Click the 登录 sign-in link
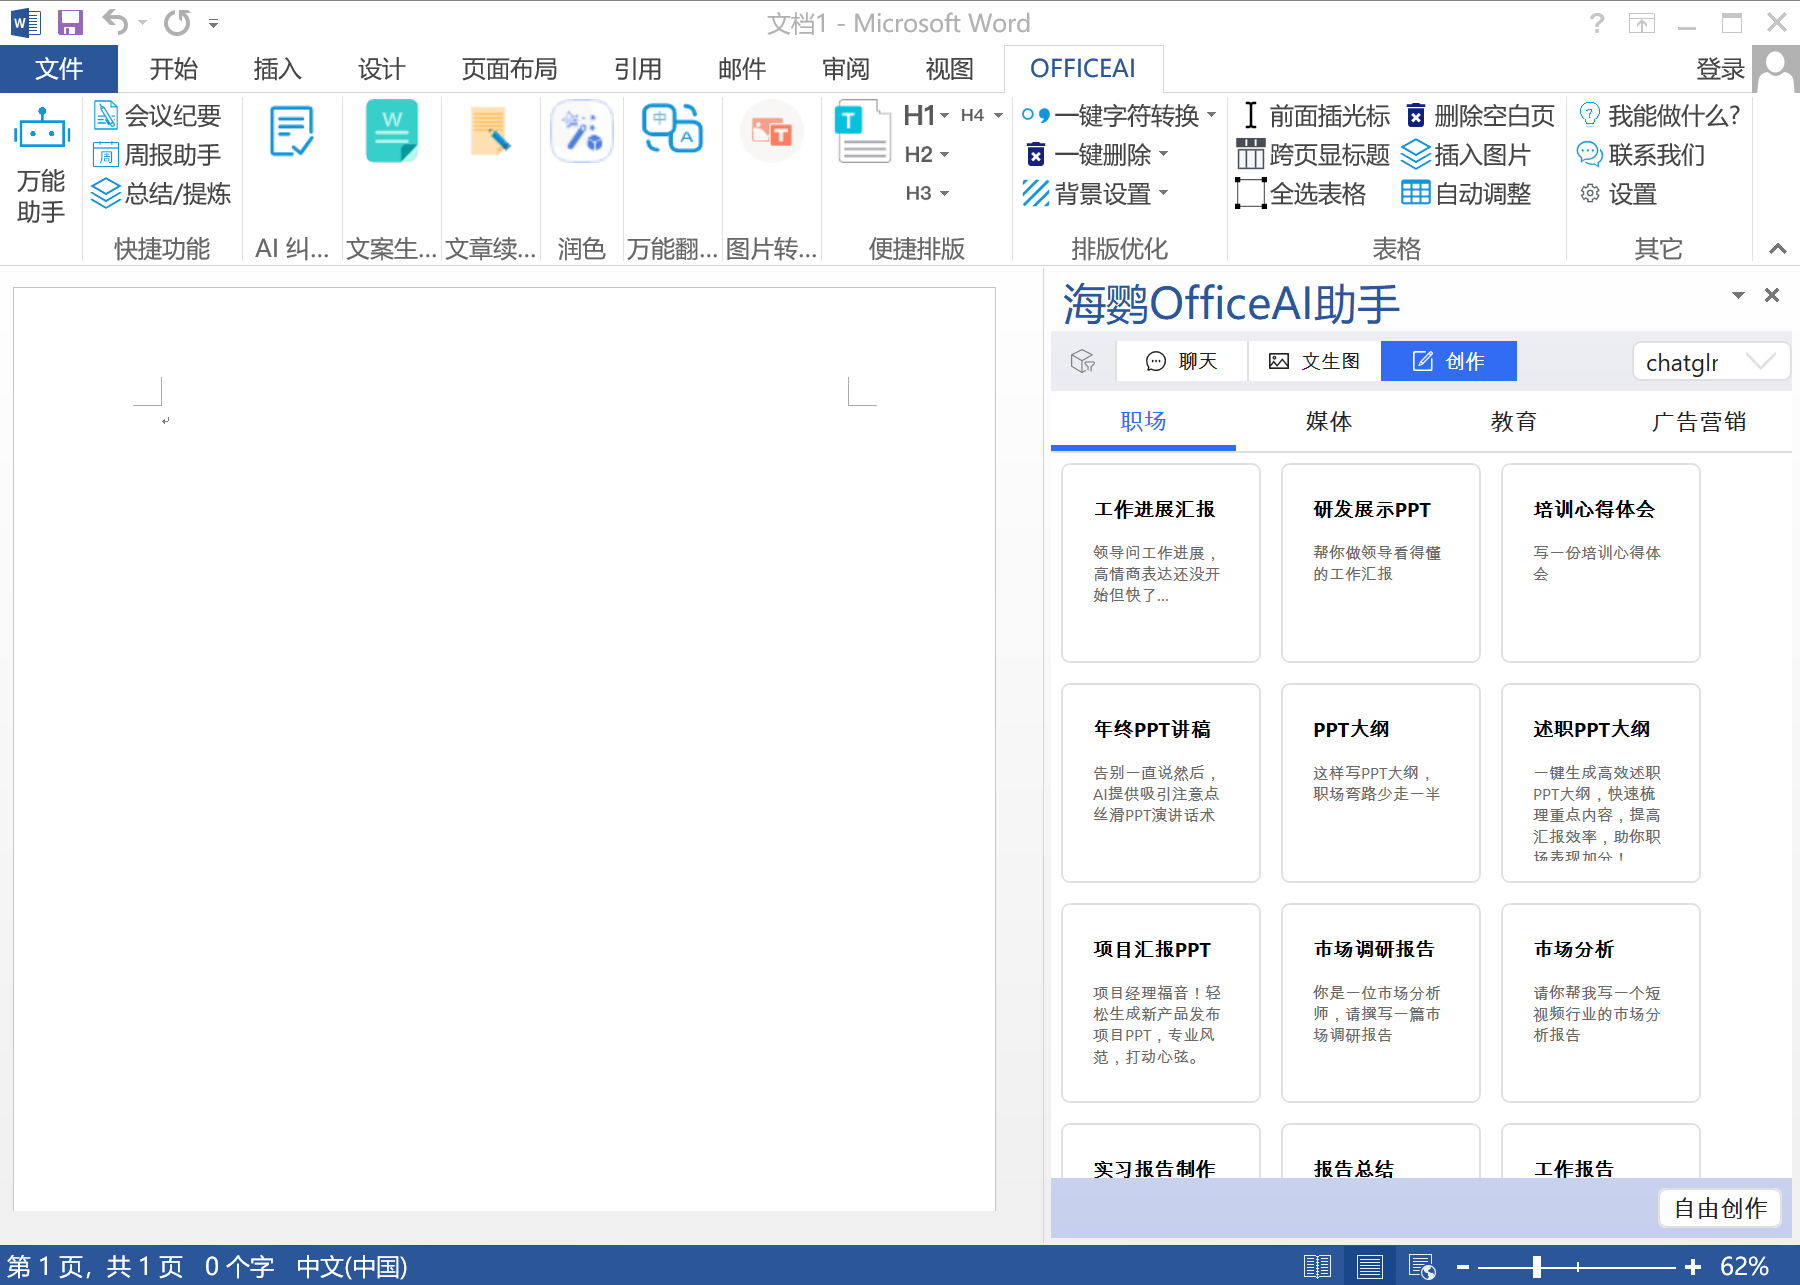Image resolution: width=1800 pixels, height=1285 pixels. [x=1722, y=68]
